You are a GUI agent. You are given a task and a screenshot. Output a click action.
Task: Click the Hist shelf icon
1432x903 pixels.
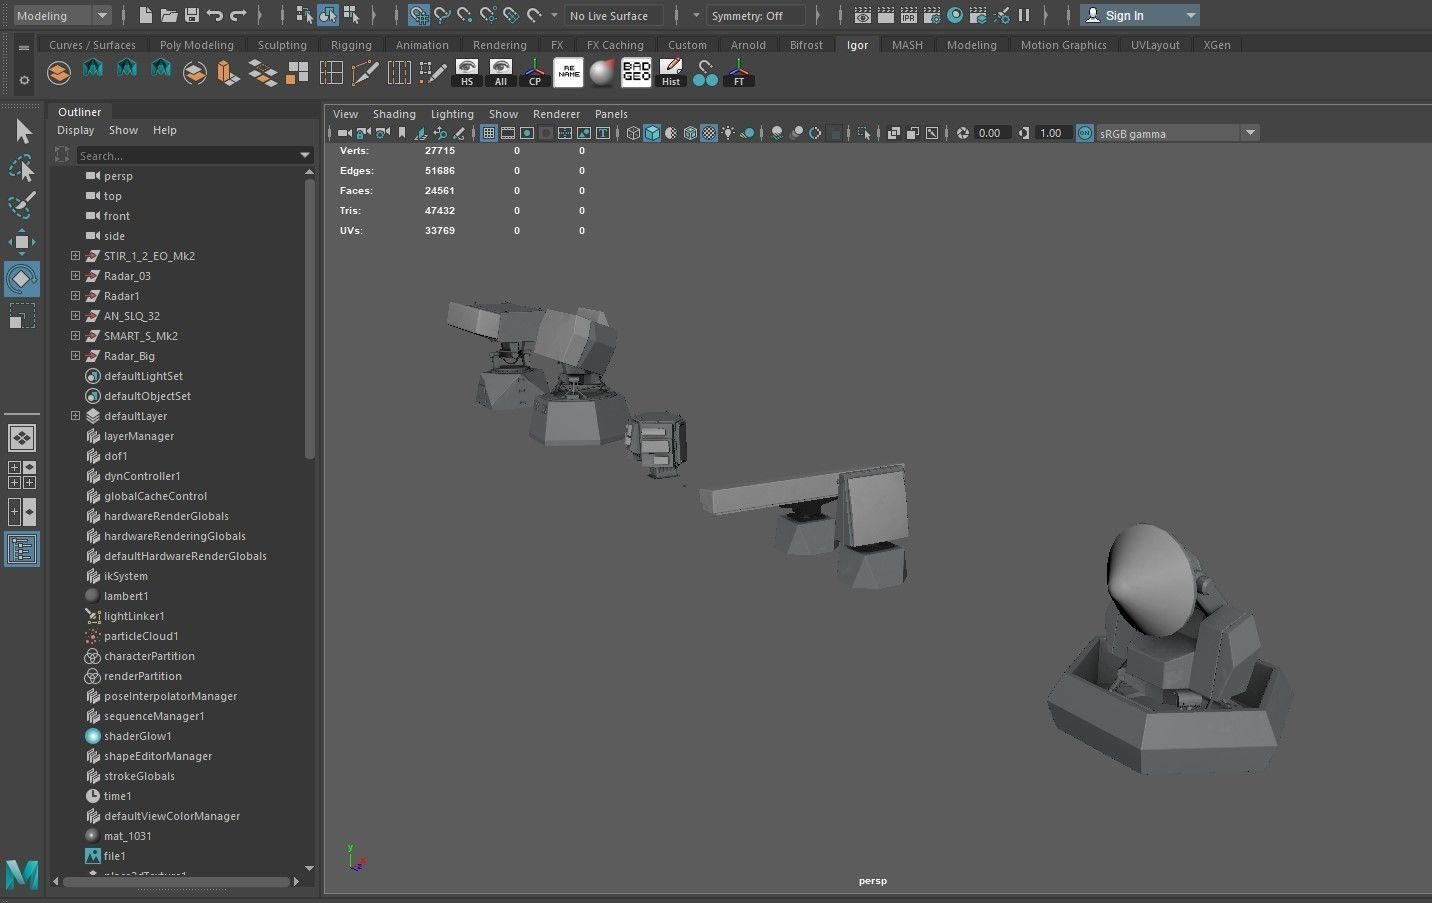point(671,73)
